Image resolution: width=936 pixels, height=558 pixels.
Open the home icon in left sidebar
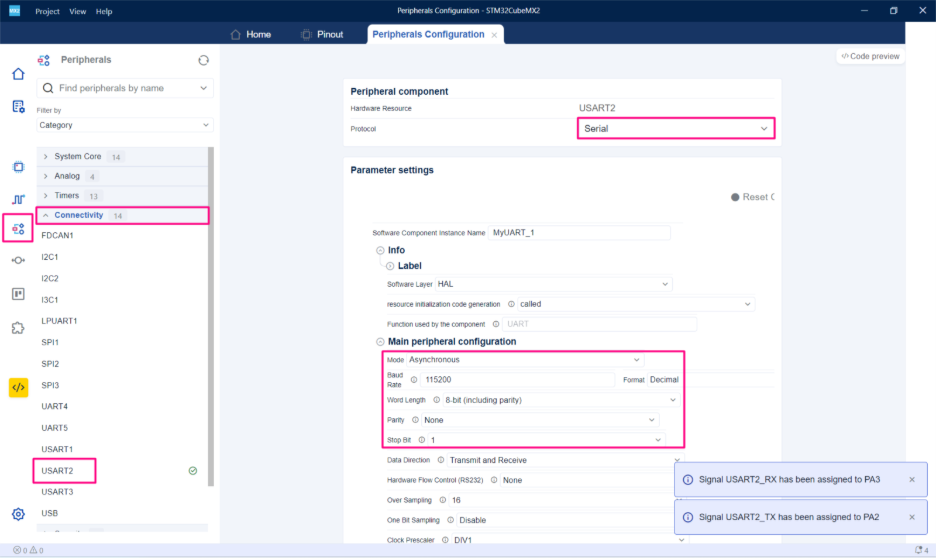click(19, 74)
